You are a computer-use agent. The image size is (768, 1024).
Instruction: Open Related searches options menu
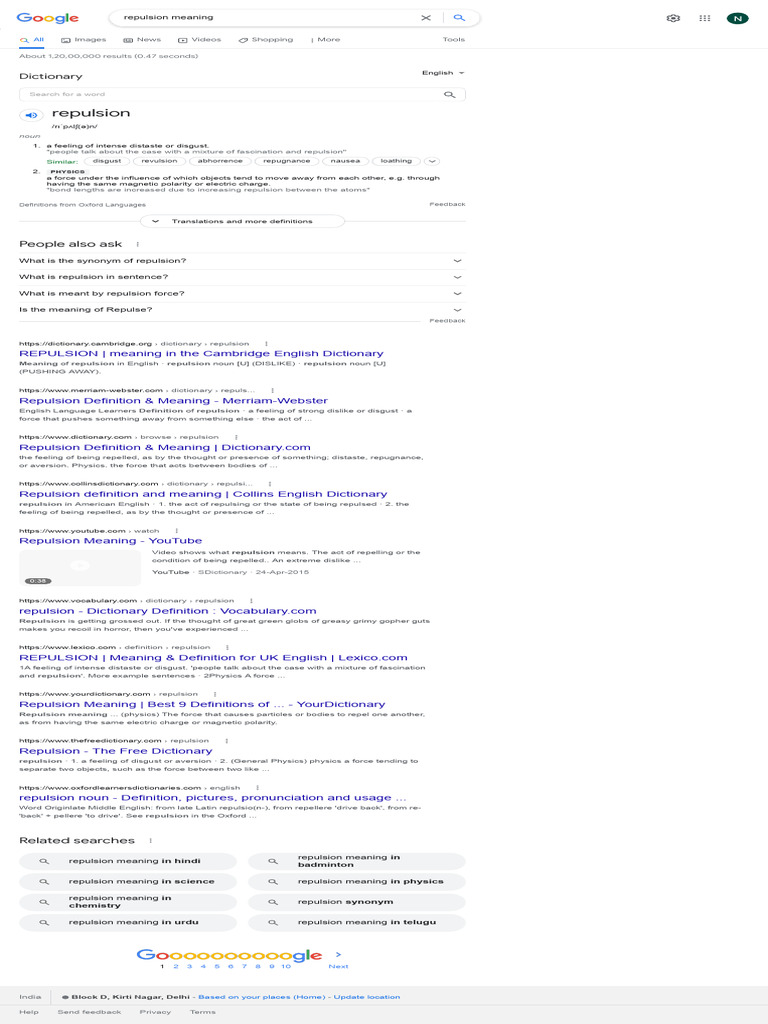(x=150, y=840)
